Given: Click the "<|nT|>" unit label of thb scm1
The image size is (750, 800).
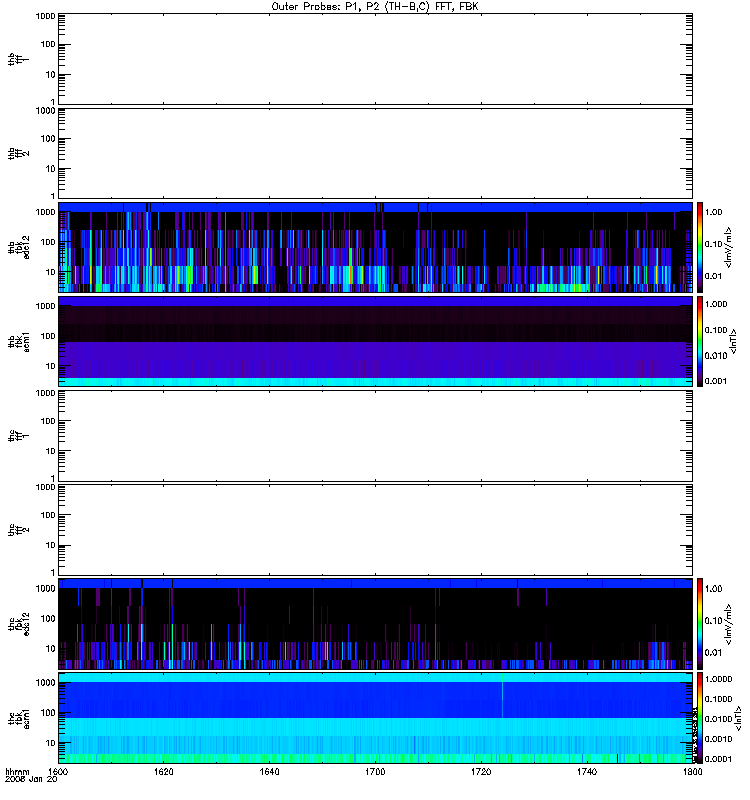Looking at the screenshot, I should (733, 342).
